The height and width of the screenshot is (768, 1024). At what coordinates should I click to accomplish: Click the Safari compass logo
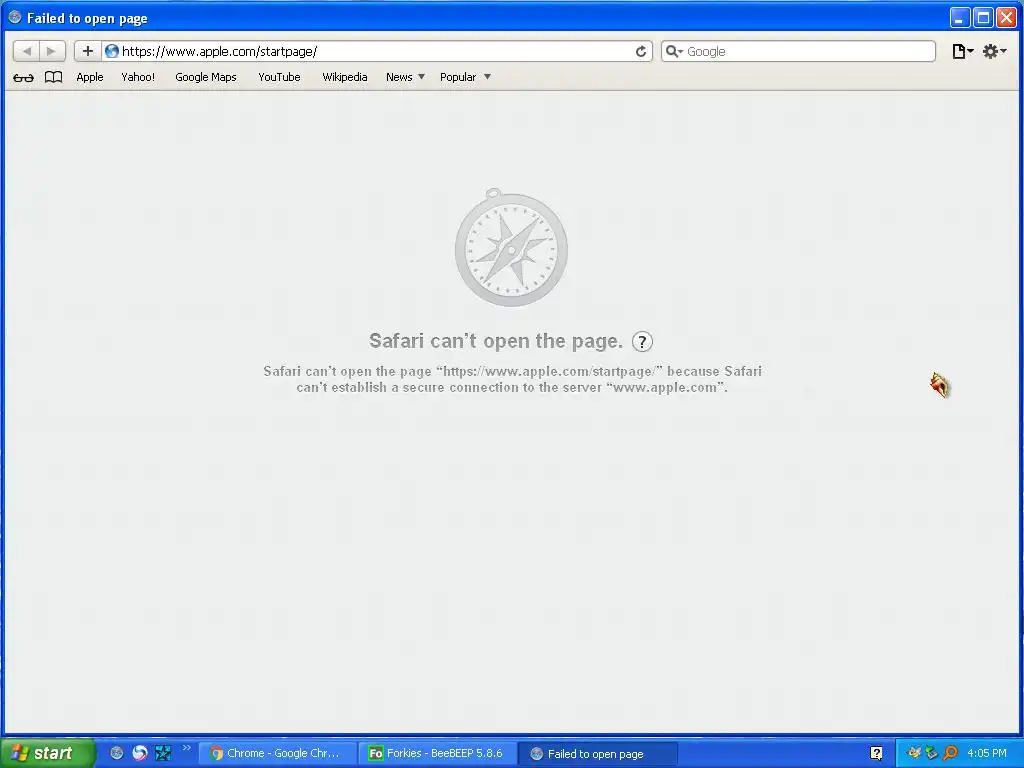pyautogui.click(x=511, y=248)
